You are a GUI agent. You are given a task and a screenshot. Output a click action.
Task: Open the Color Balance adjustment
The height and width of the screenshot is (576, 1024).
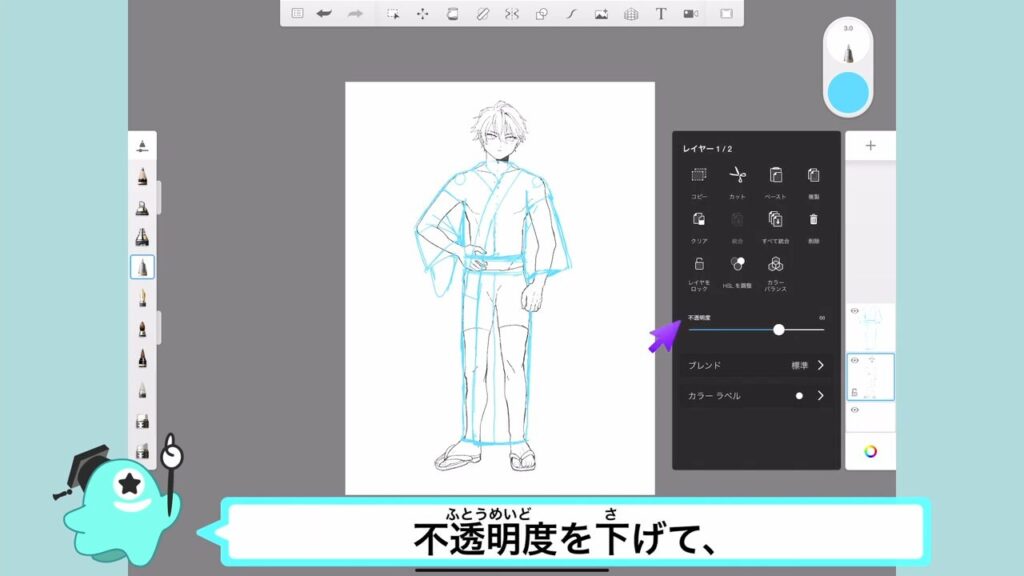(775, 265)
